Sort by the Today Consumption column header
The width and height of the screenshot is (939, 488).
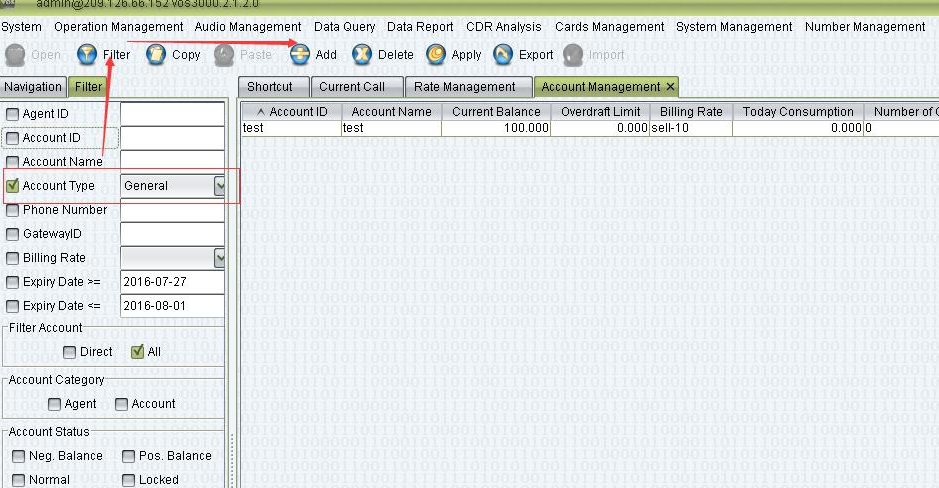pos(798,112)
